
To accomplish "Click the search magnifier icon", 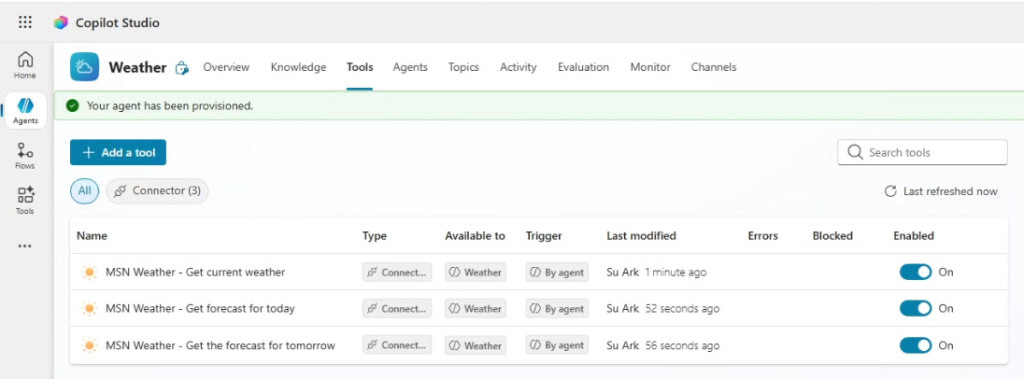I will pos(854,152).
